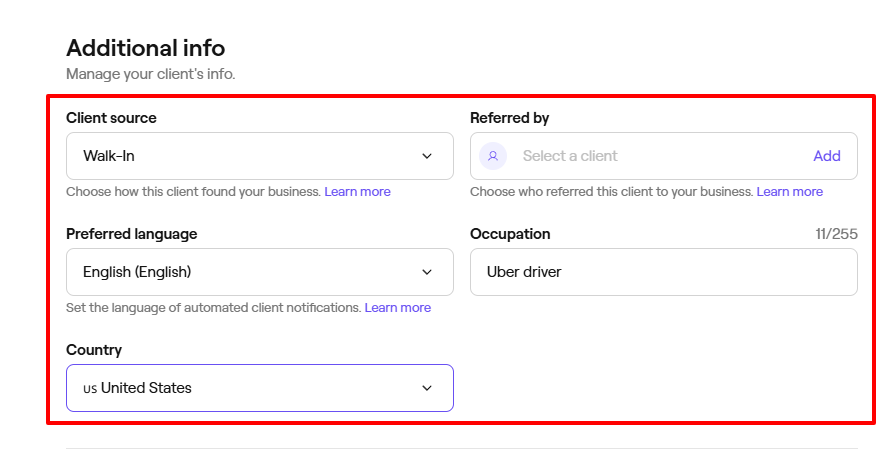Click the Client source label

pos(111,118)
